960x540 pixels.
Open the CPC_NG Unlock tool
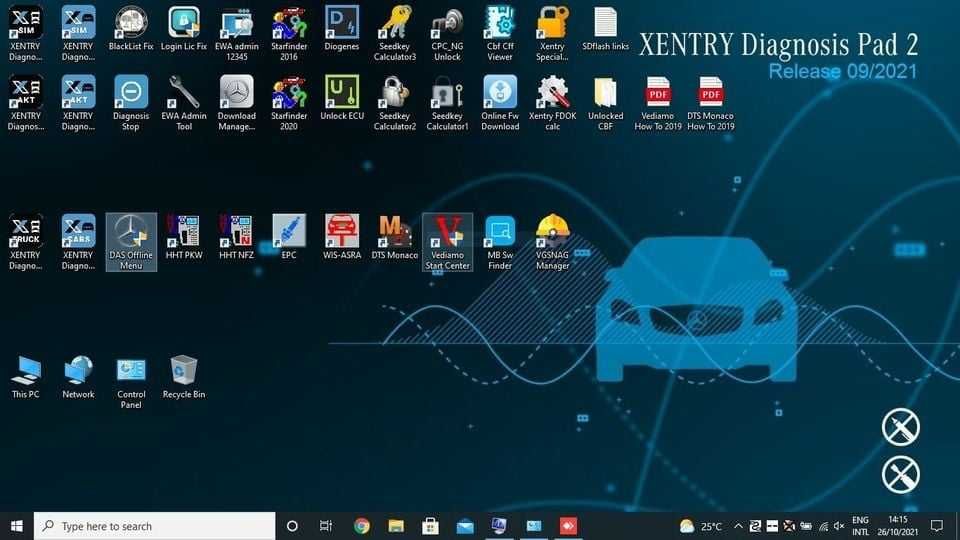coord(448,33)
